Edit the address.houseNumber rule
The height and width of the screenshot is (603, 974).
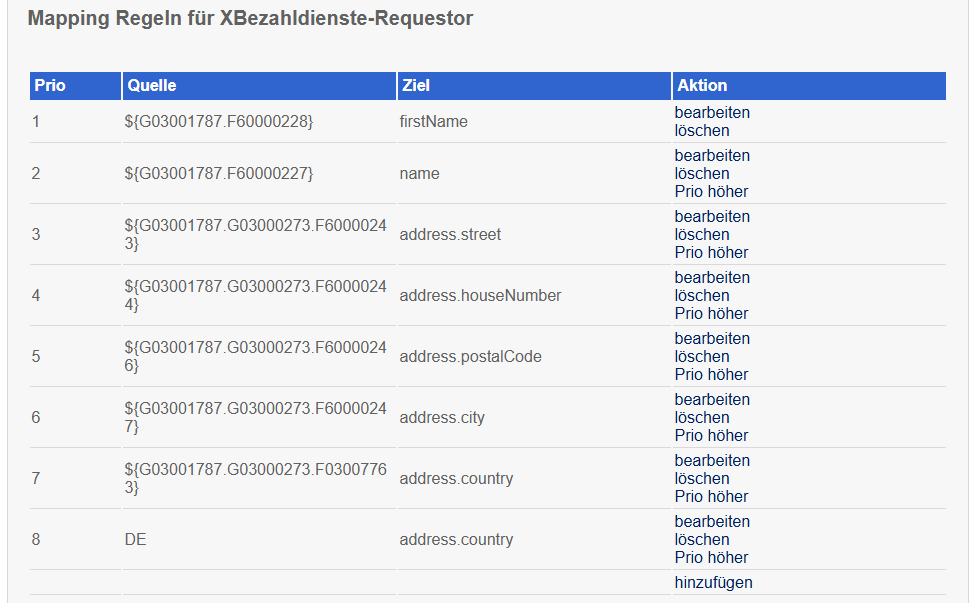tap(712, 277)
